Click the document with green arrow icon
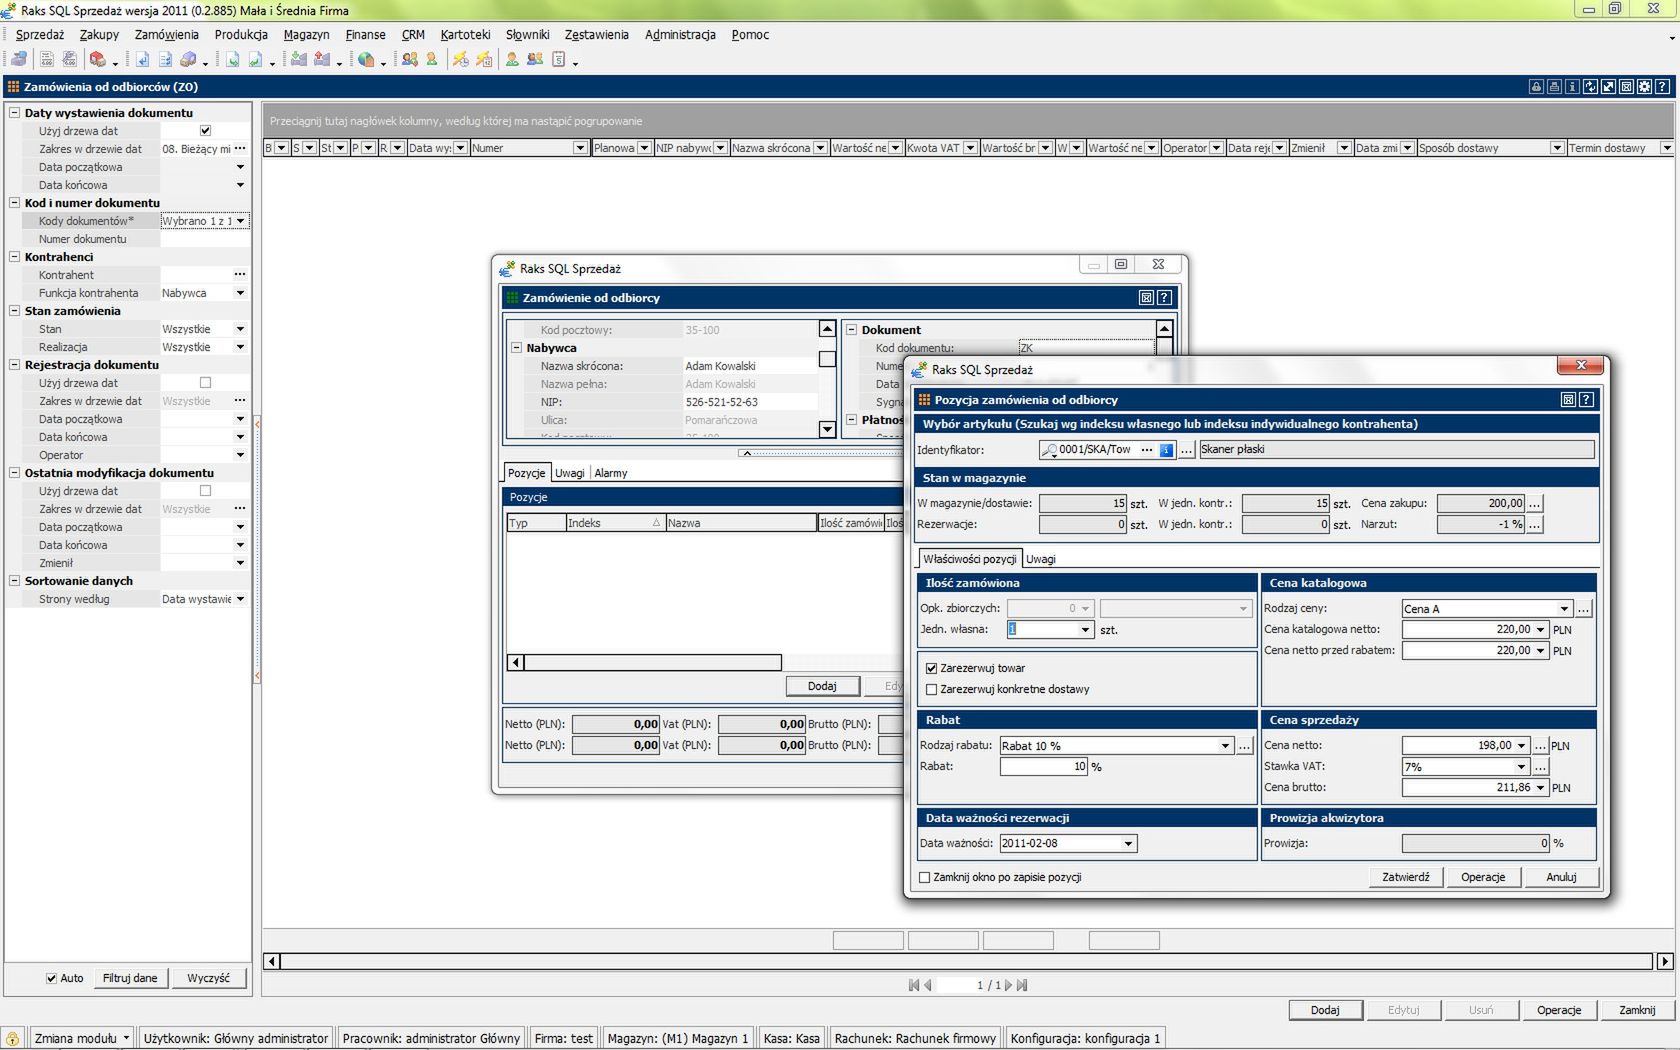1680x1050 pixels. point(232,59)
